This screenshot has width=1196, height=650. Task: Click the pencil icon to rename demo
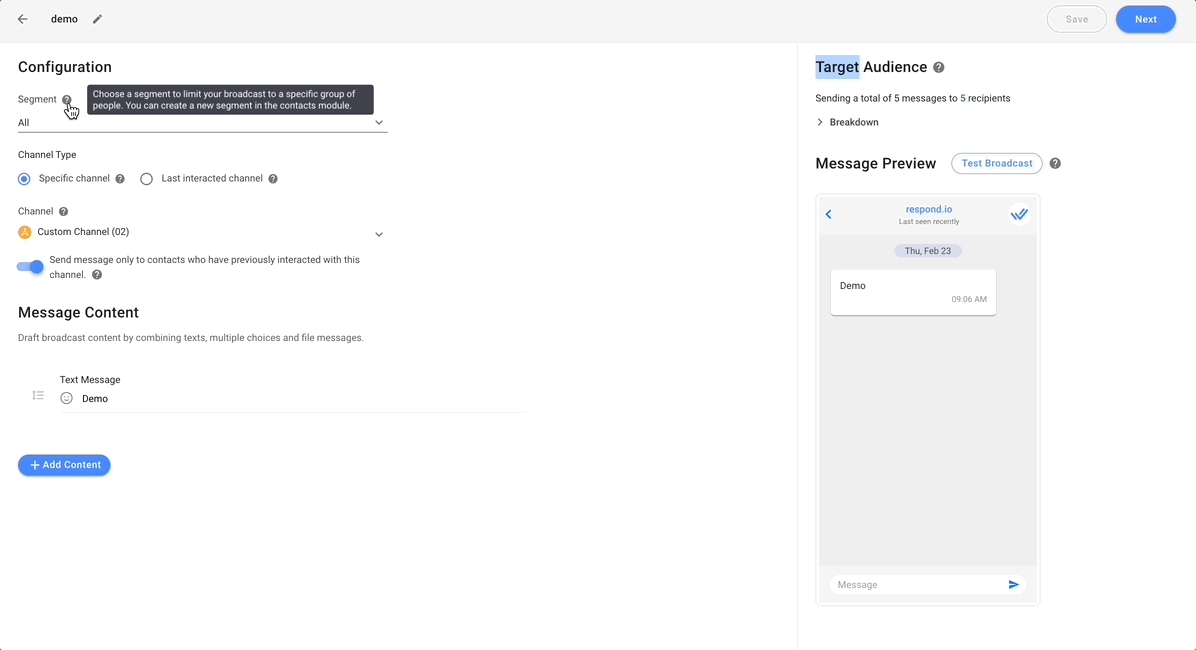pos(97,19)
